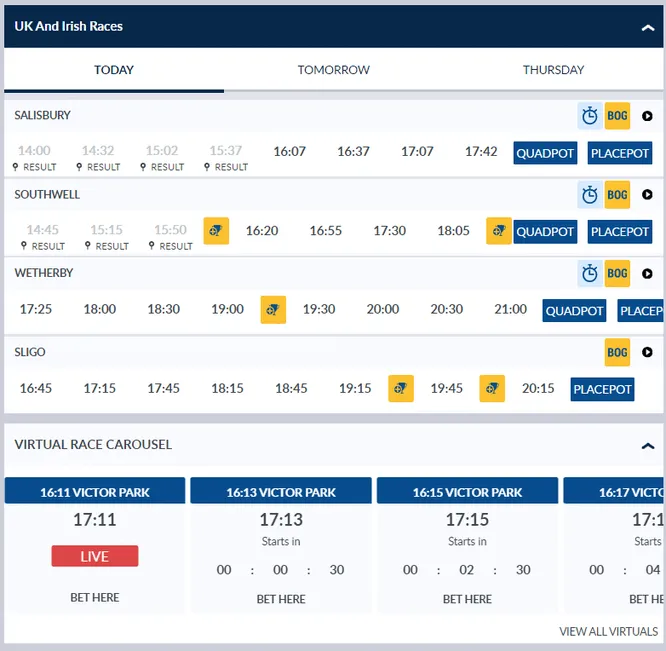Open the Sligo 18:15 race
This screenshot has width=666, height=651.
[227, 388]
